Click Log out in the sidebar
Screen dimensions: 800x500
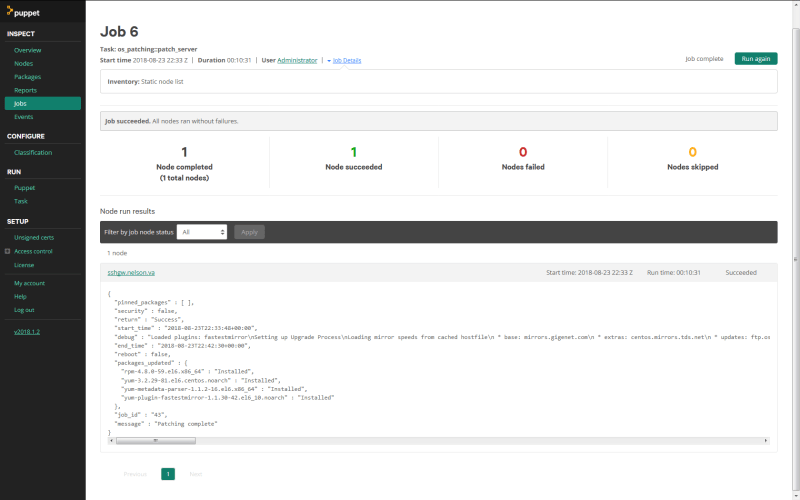coord(24,310)
